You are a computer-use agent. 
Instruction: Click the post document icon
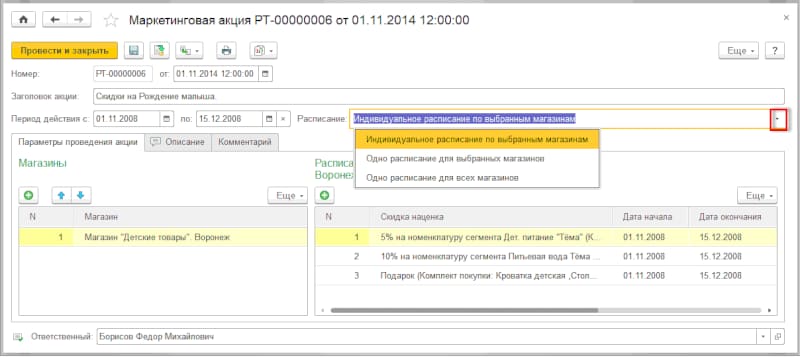pyautogui.click(x=160, y=50)
